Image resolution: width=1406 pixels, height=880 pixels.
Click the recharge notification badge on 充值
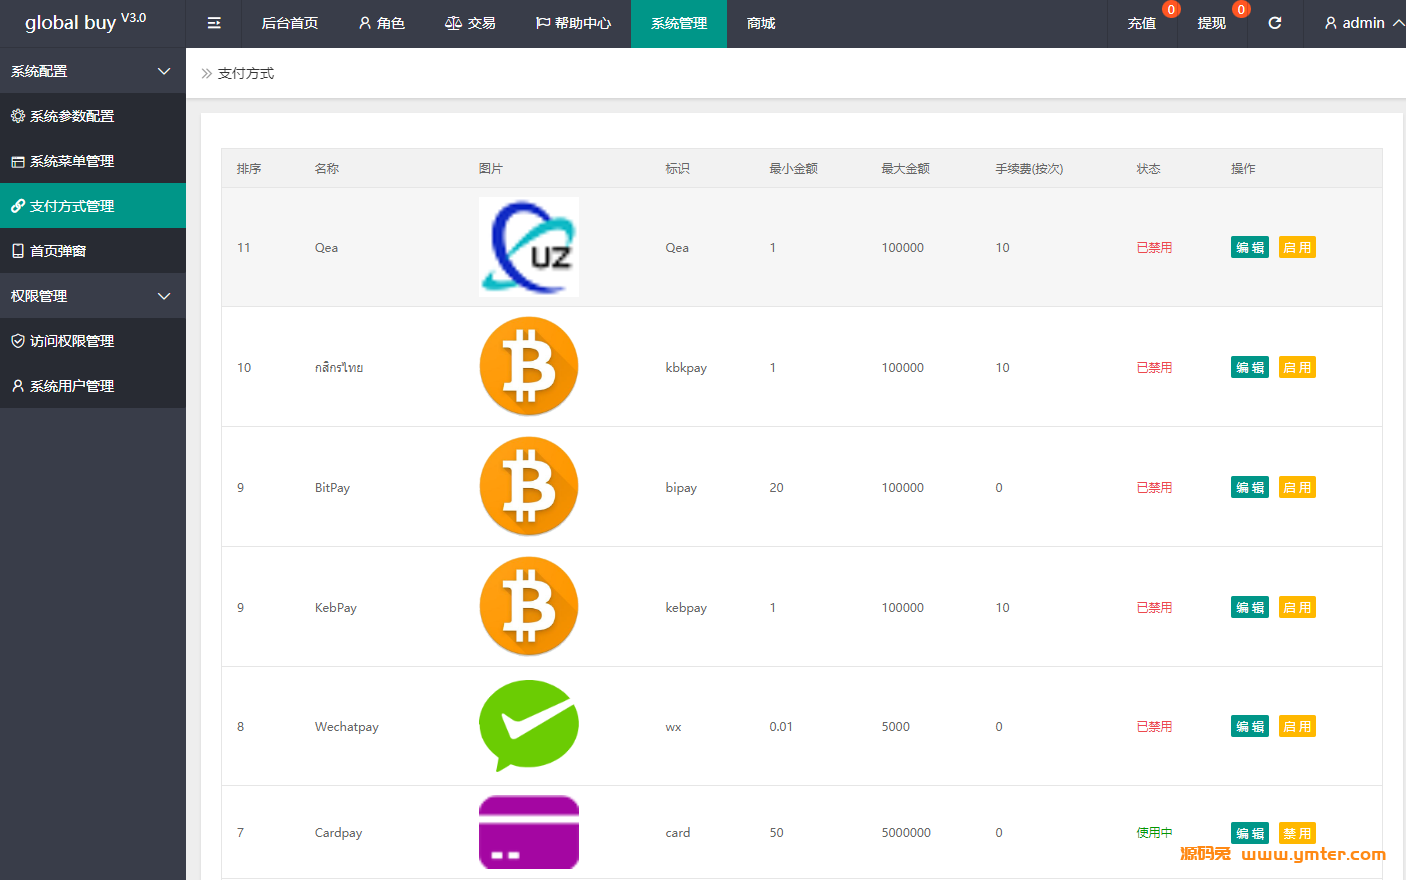[1171, 10]
